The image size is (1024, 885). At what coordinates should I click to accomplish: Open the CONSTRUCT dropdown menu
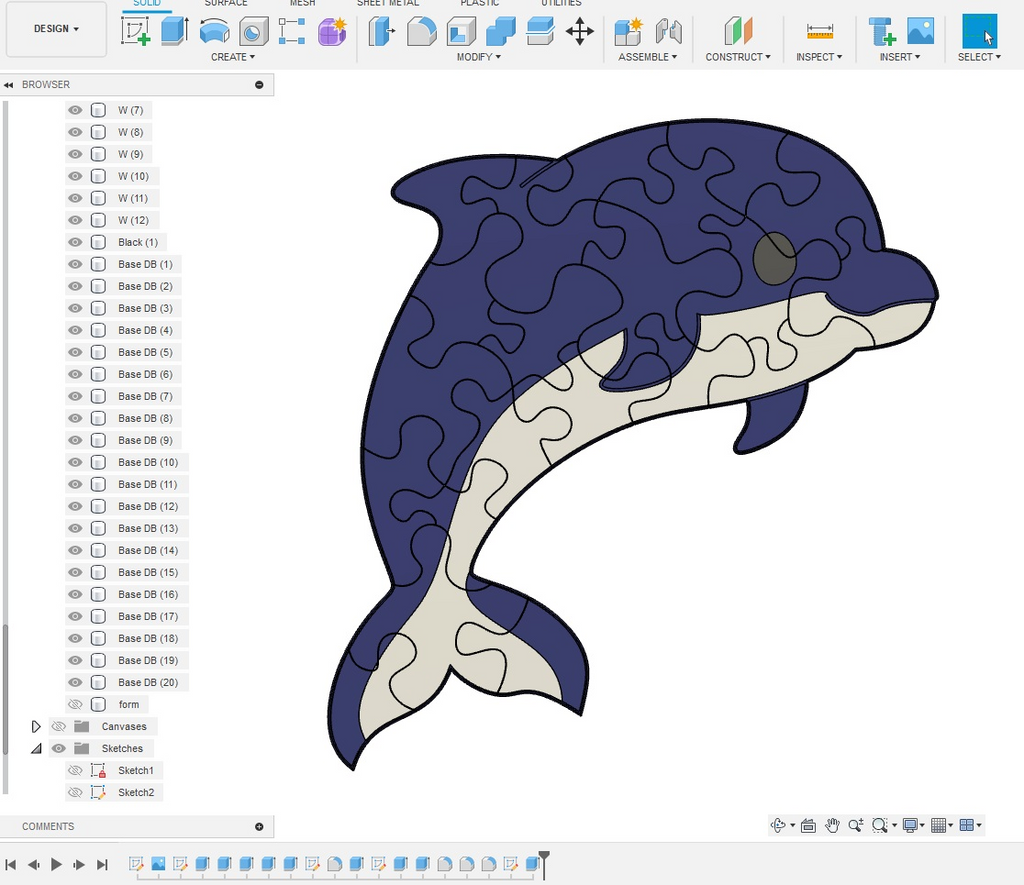pos(738,57)
